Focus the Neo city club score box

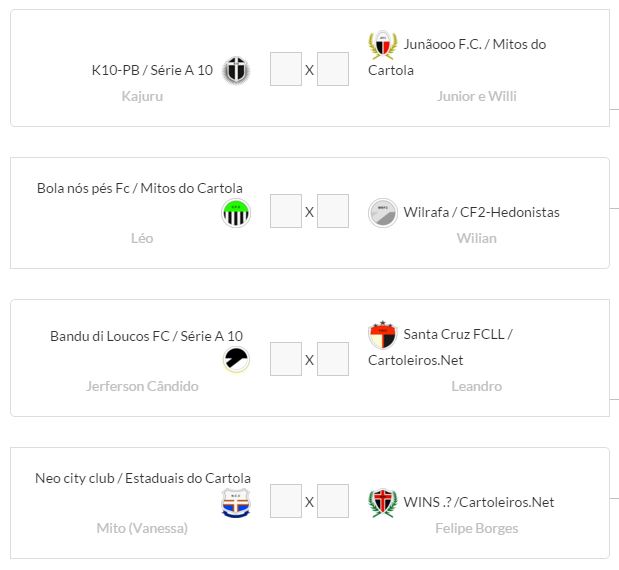click(286, 502)
